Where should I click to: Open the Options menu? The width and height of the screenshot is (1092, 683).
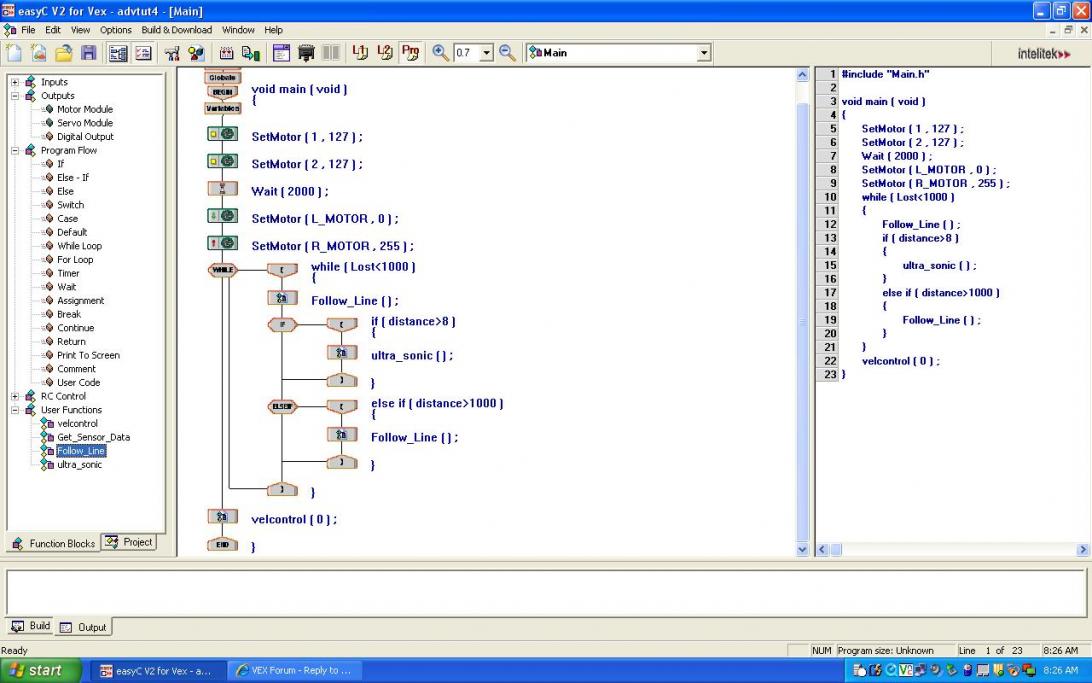(116, 30)
